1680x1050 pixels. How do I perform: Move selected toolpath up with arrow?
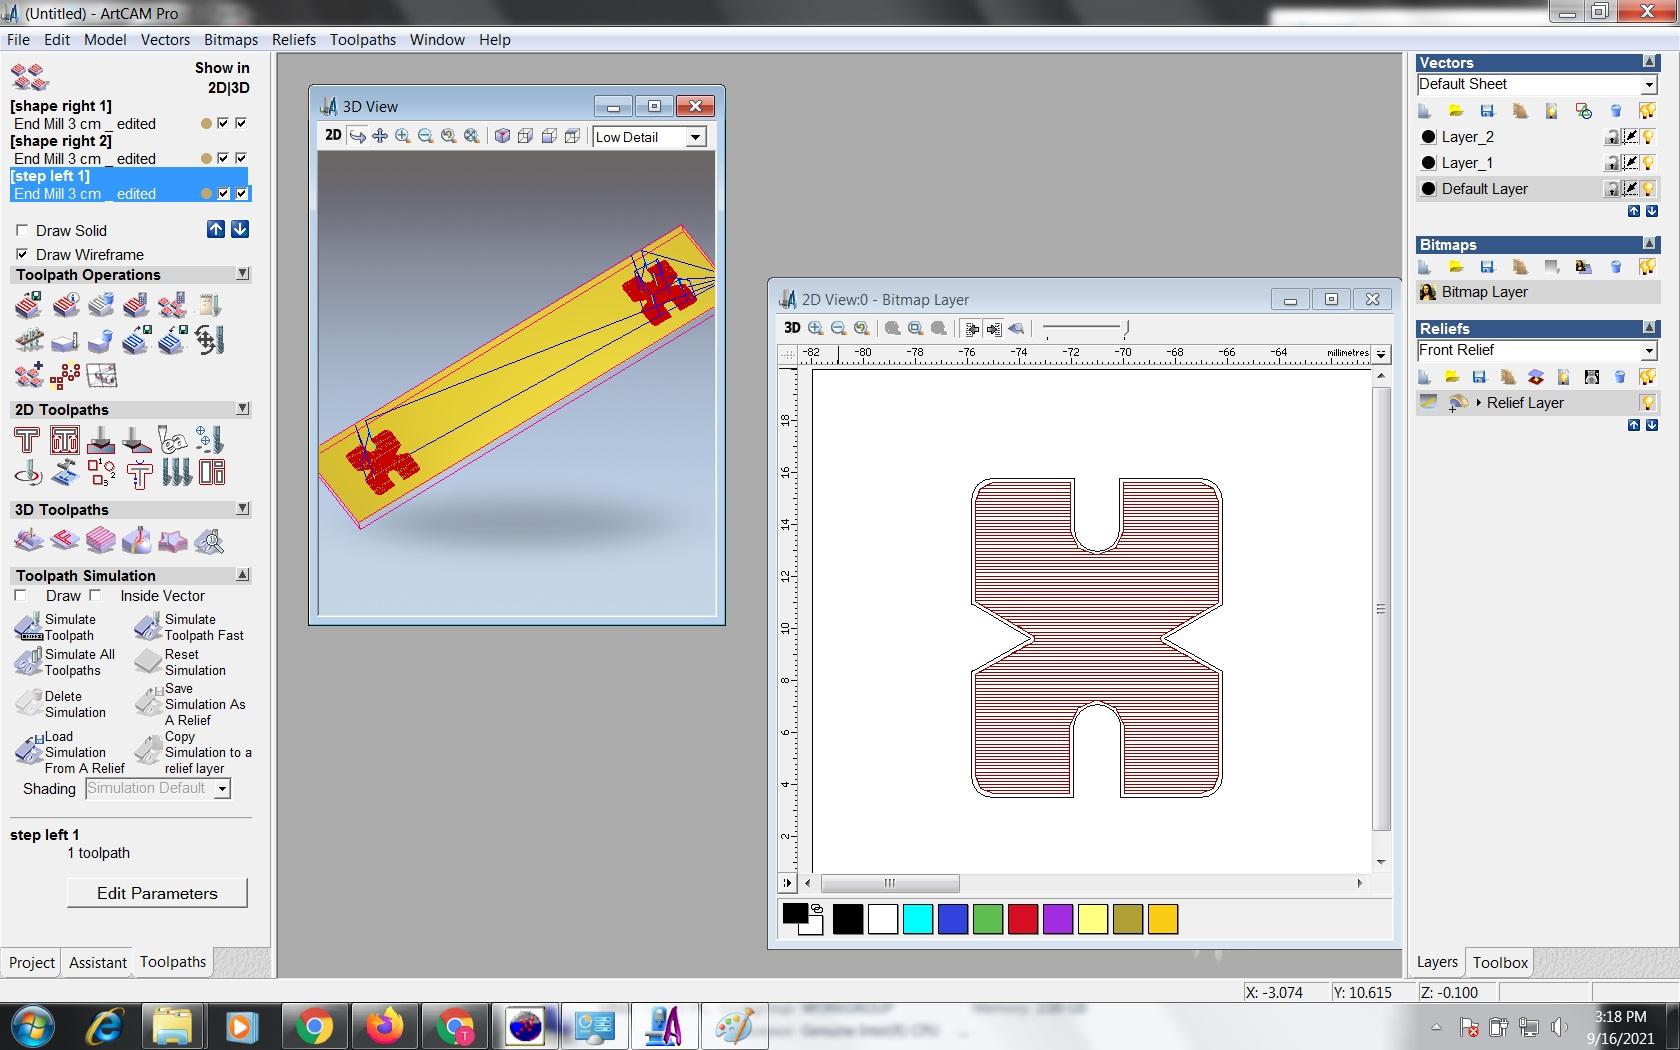click(x=216, y=229)
